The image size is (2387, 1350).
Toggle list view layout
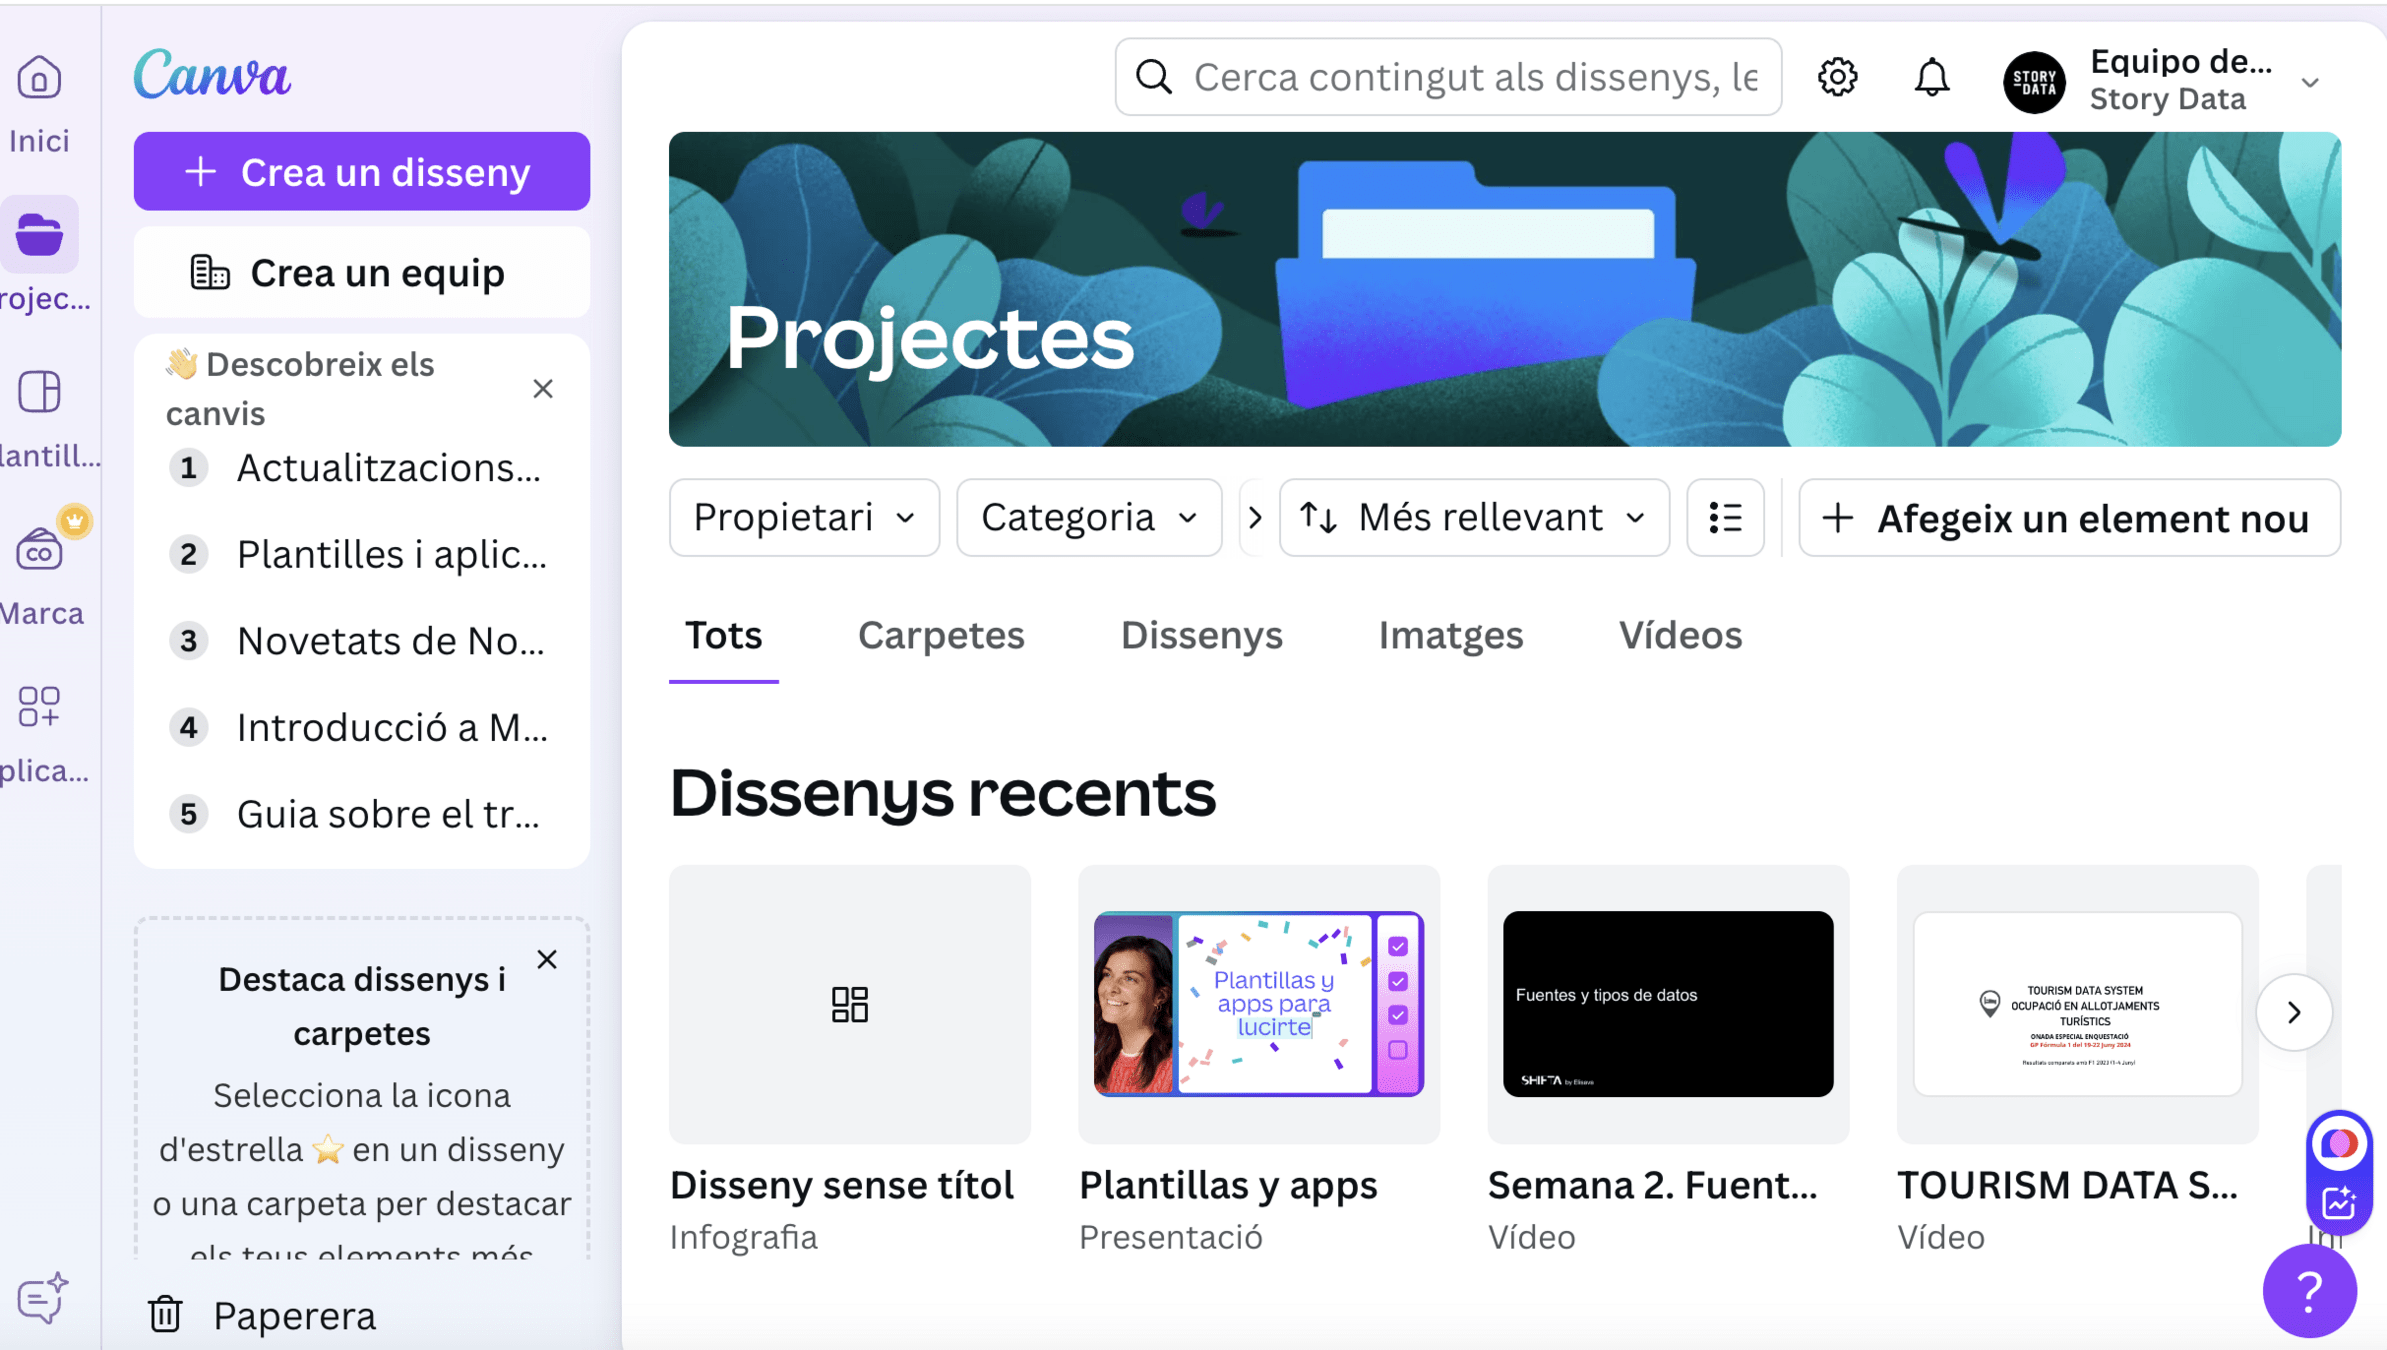[1725, 518]
